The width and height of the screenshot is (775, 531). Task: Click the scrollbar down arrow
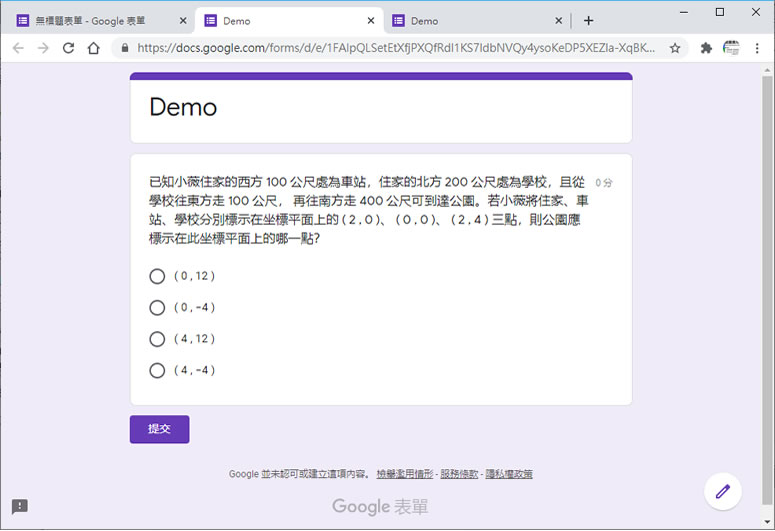(767, 522)
